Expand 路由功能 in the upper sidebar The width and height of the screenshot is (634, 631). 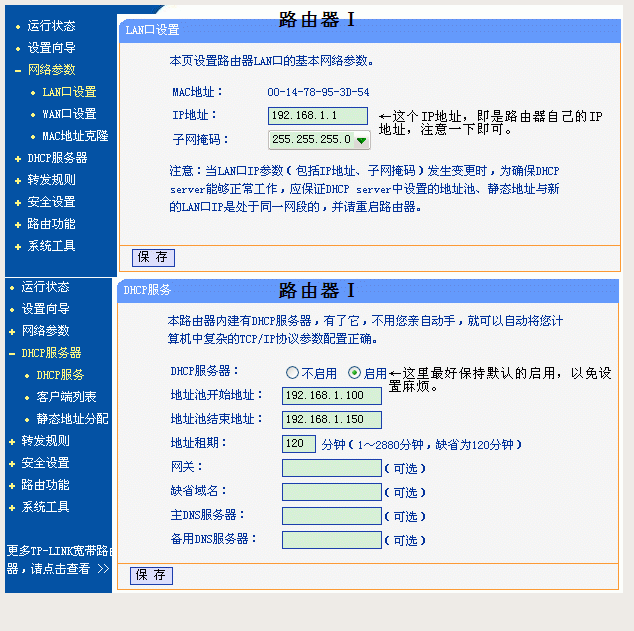tap(51, 224)
